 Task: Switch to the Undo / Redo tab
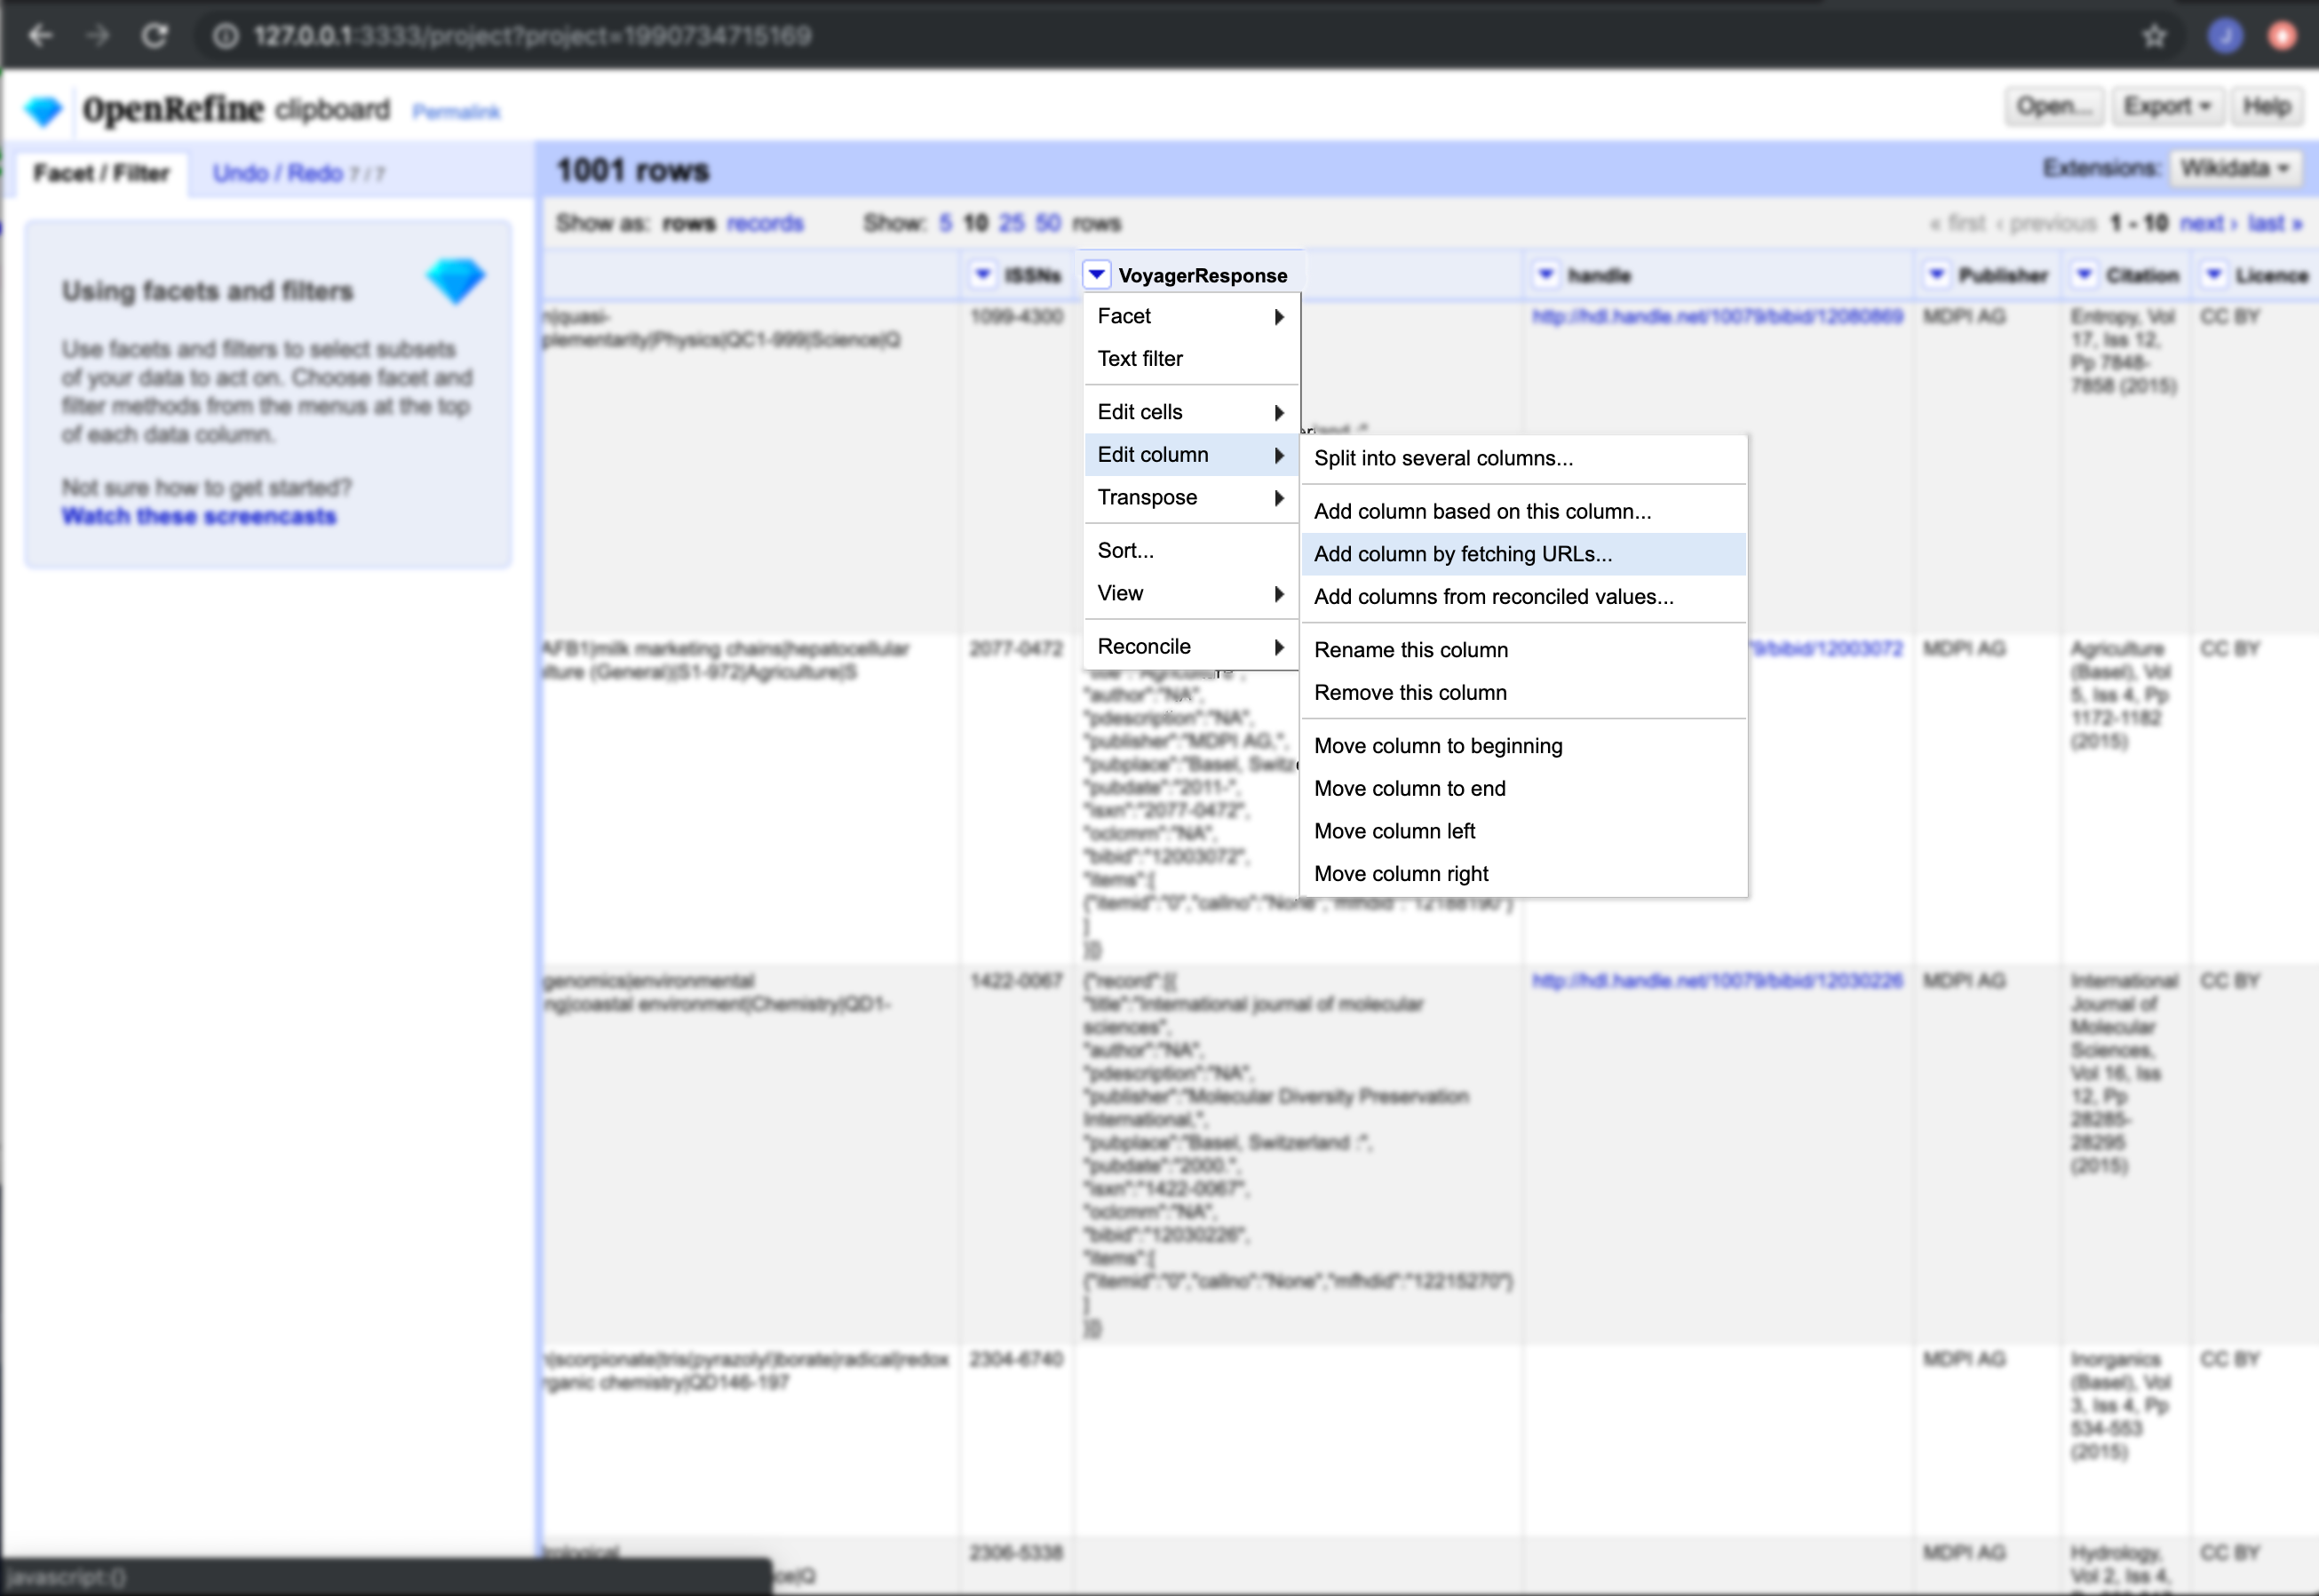coord(297,173)
